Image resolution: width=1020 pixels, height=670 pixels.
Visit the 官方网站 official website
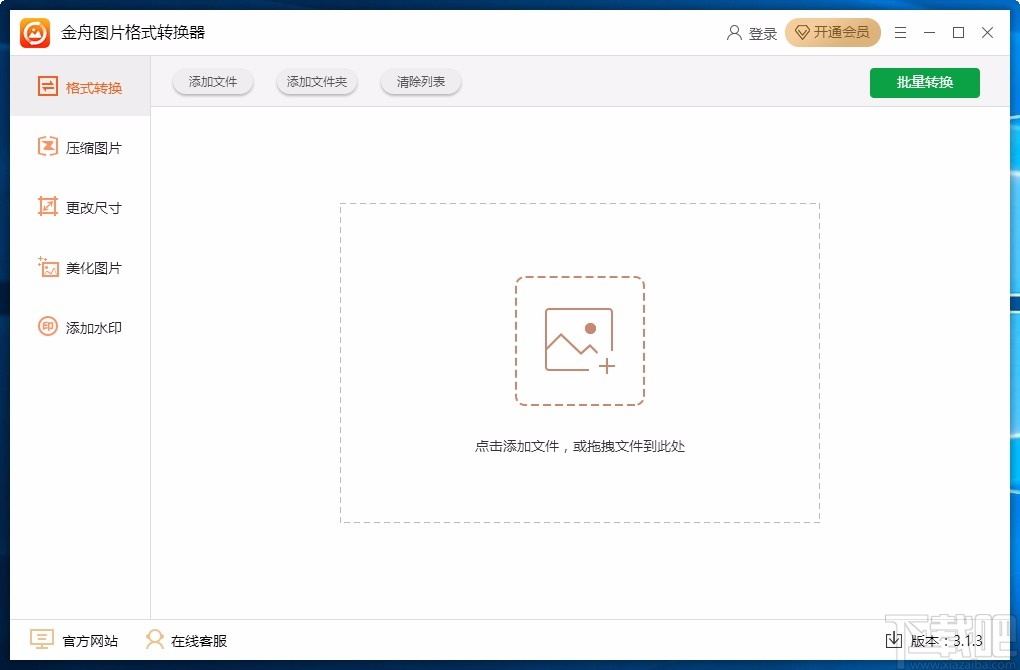[x=74, y=640]
